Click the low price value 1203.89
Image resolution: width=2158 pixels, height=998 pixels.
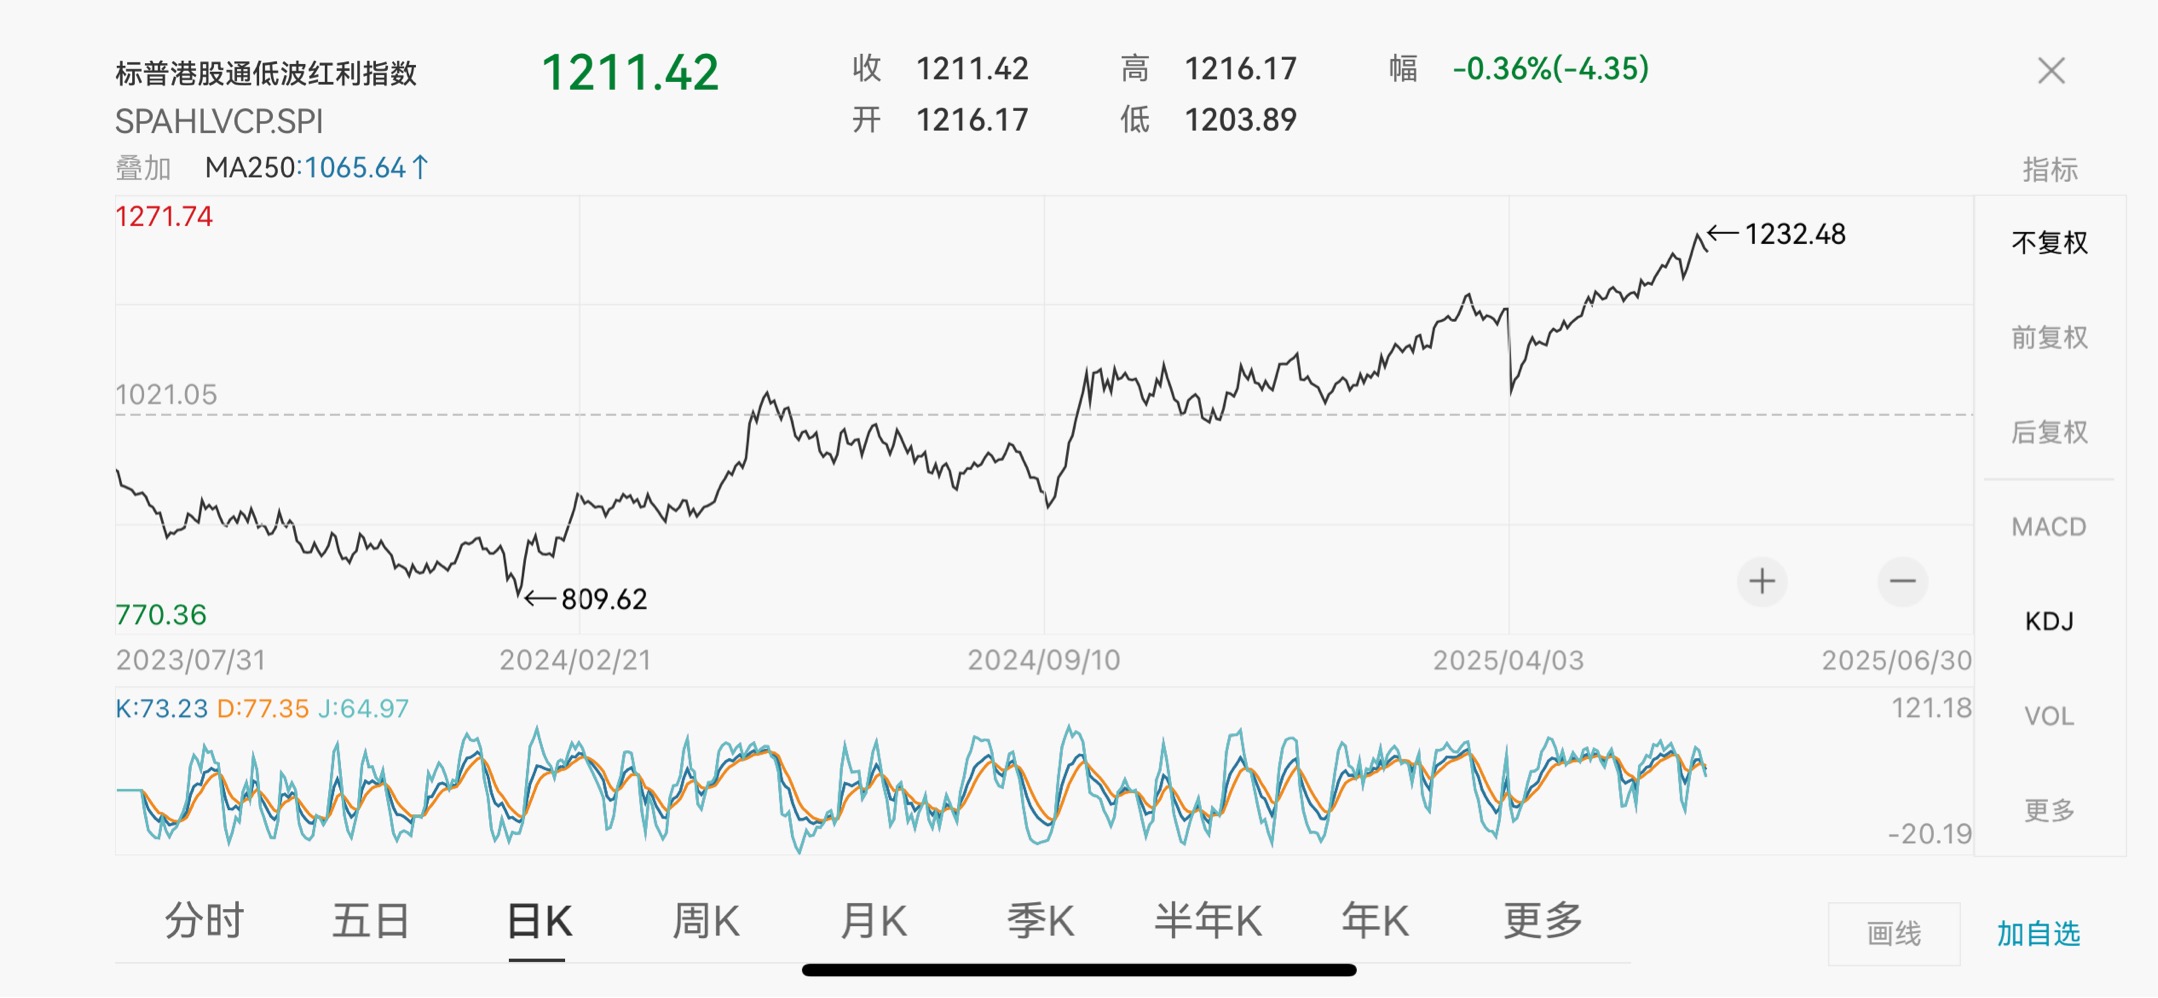point(1241,120)
